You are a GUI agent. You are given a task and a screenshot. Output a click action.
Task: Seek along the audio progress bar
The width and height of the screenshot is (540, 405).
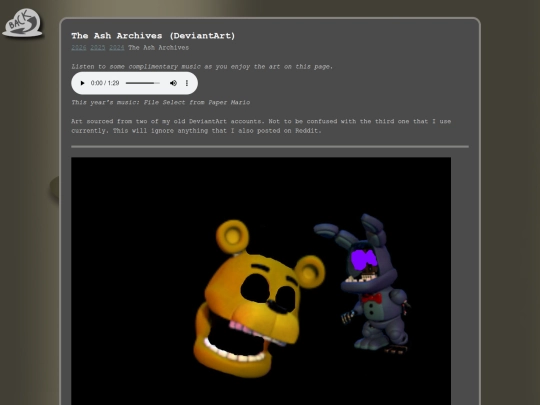(143, 83)
